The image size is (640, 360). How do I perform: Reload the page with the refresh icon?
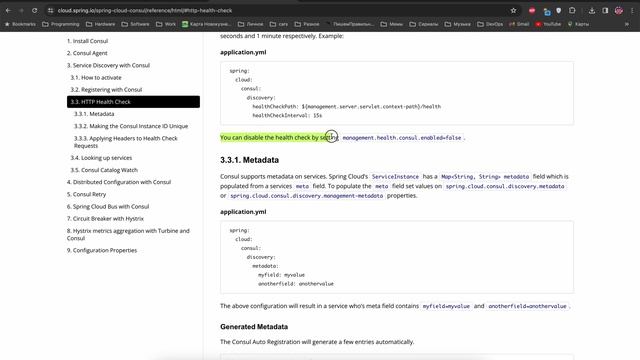35,11
